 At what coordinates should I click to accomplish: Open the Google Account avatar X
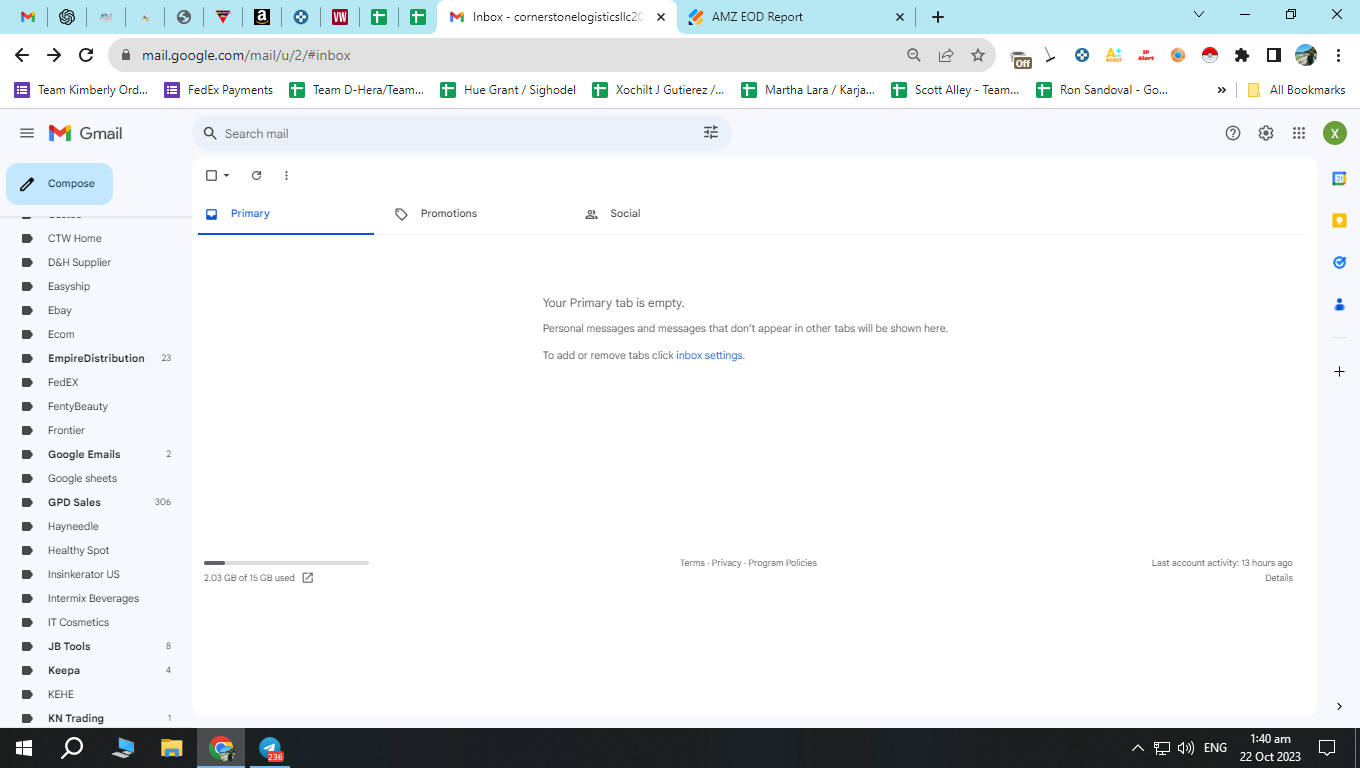click(x=1335, y=133)
